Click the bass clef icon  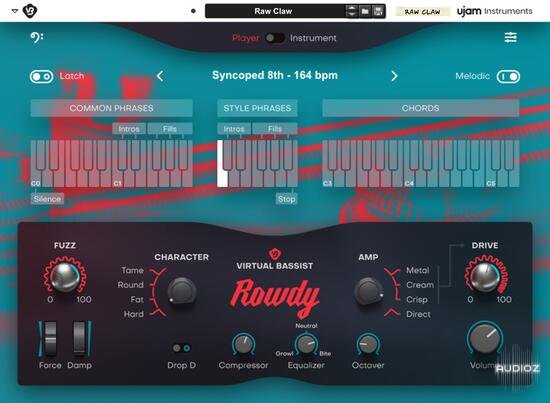coord(36,37)
